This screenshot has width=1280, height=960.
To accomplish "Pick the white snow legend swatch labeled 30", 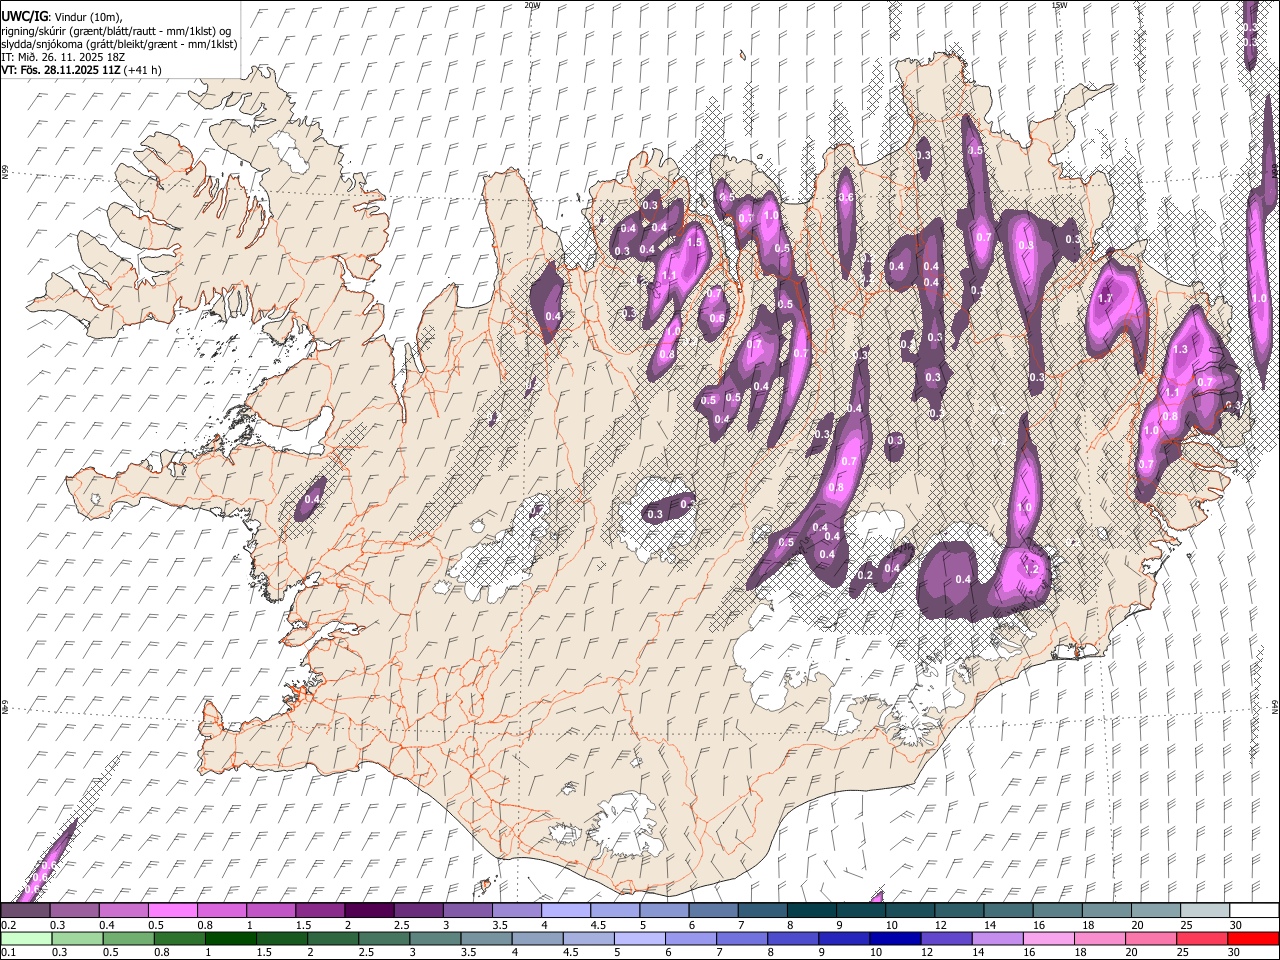I will point(1254,911).
